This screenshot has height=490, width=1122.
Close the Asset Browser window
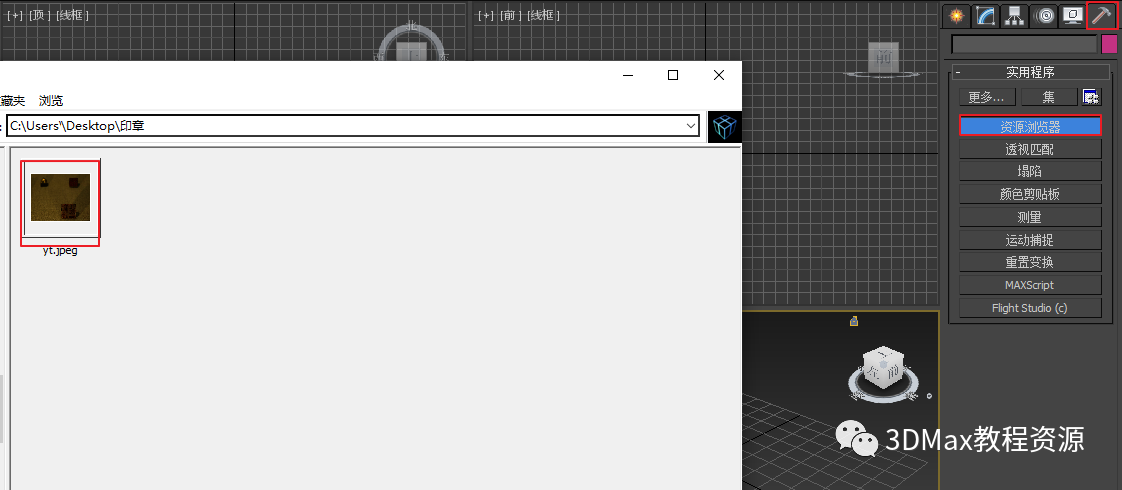718,75
